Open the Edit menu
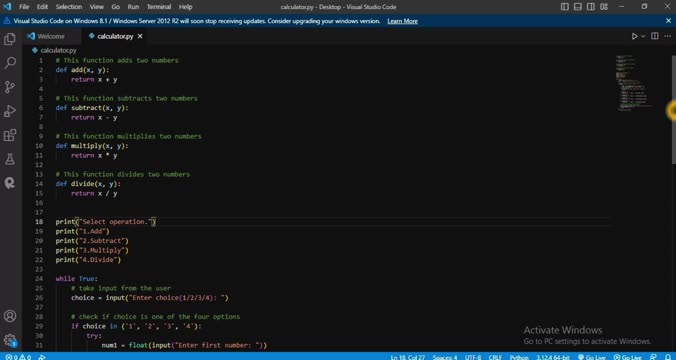This screenshot has width=676, height=360. pyautogui.click(x=42, y=7)
